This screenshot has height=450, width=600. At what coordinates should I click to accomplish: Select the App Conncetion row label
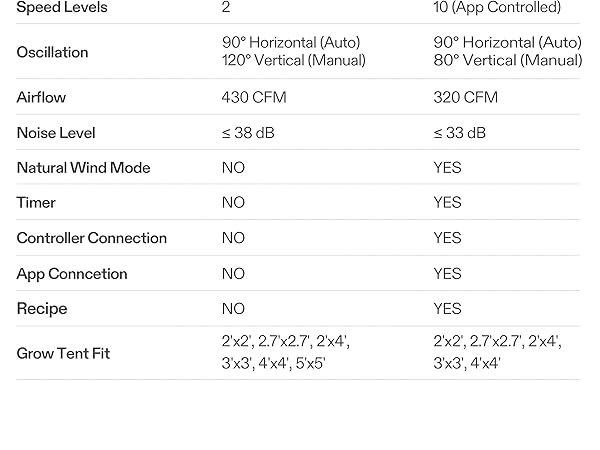coord(72,273)
